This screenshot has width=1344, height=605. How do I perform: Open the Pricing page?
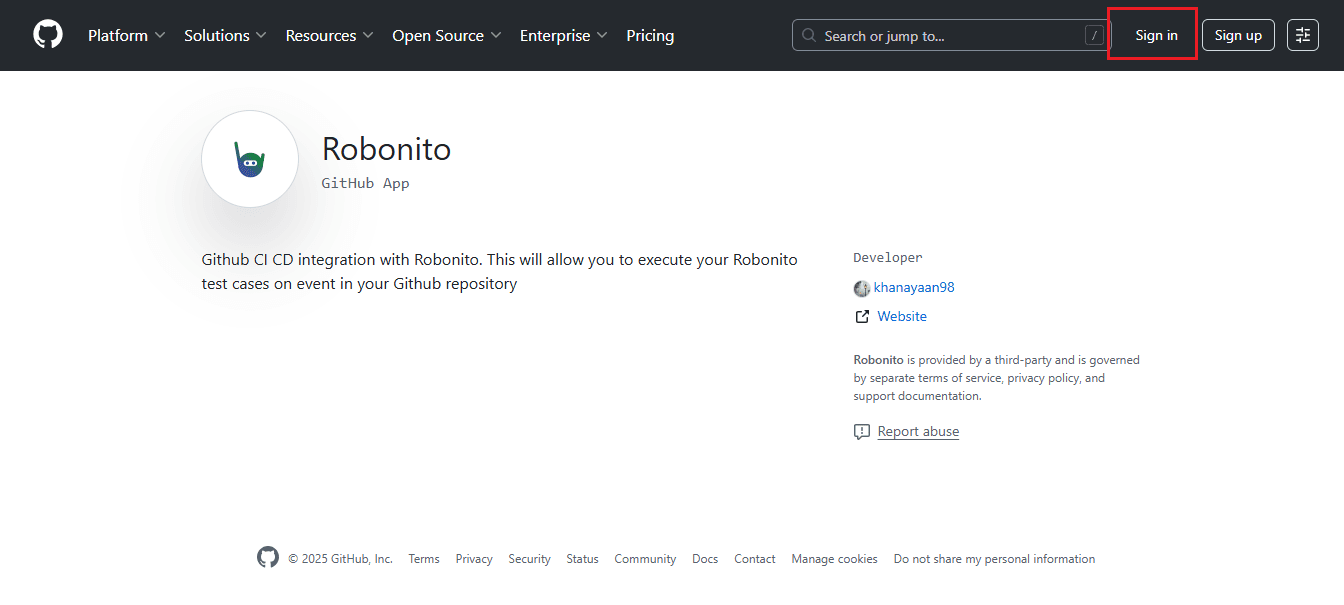coord(650,36)
